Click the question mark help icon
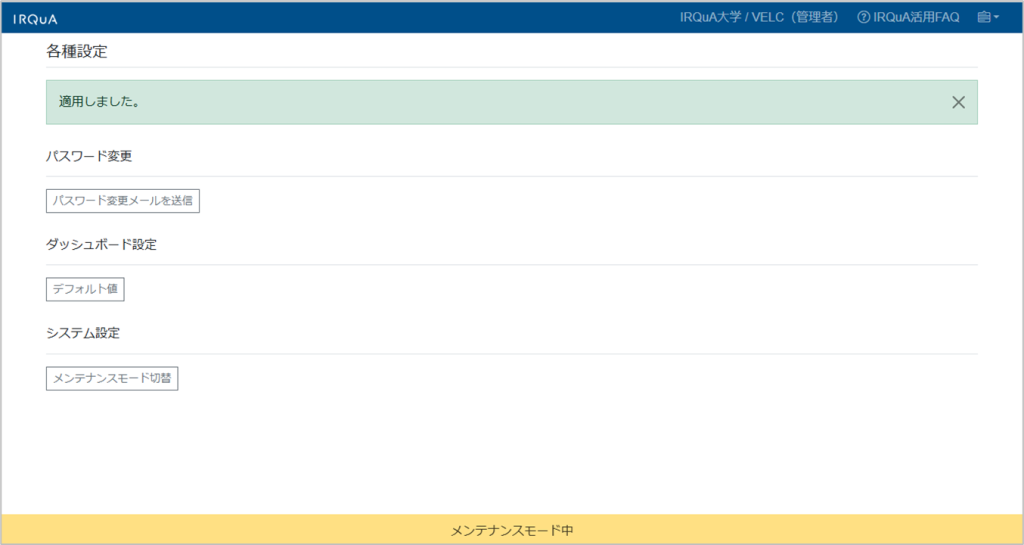The width and height of the screenshot is (1024, 545). 864,17
